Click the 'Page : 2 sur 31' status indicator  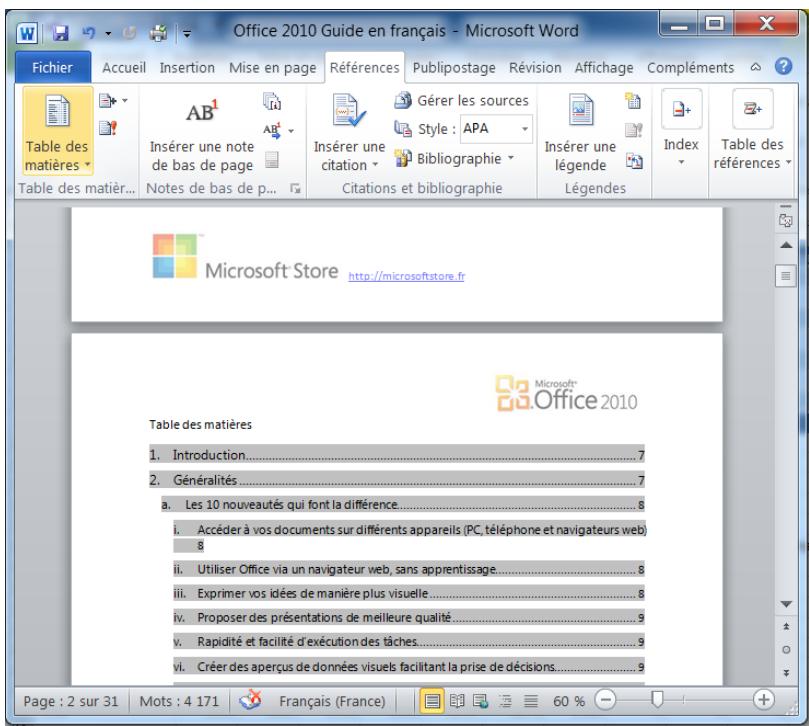coord(71,701)
